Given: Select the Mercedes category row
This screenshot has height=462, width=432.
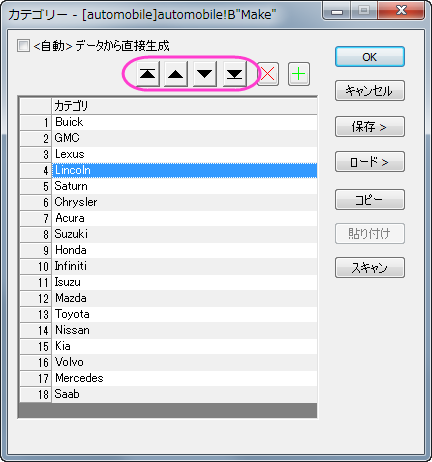Looking at the screenshot, I should coord(184,378).
